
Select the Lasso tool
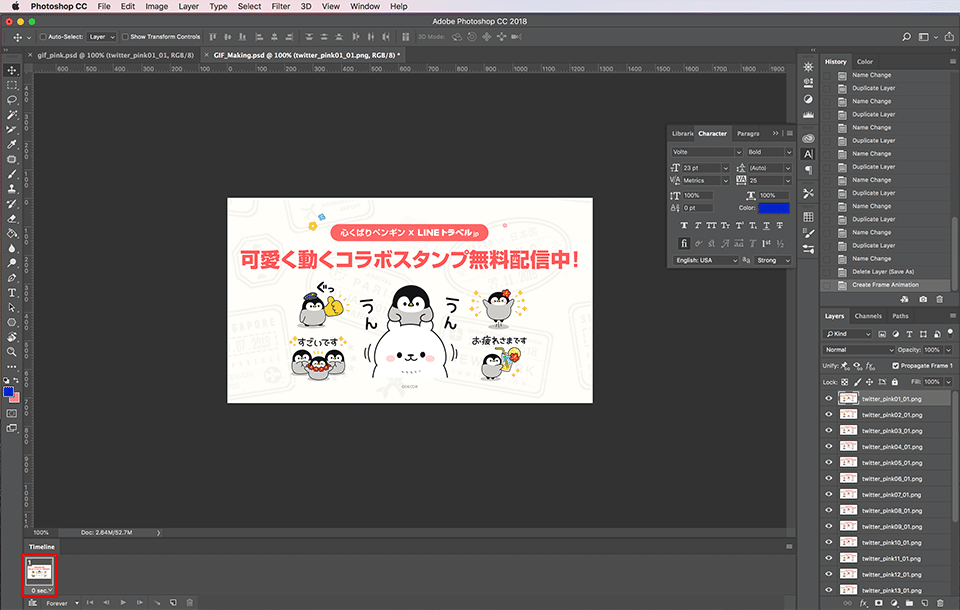click(x=12, y=100)
